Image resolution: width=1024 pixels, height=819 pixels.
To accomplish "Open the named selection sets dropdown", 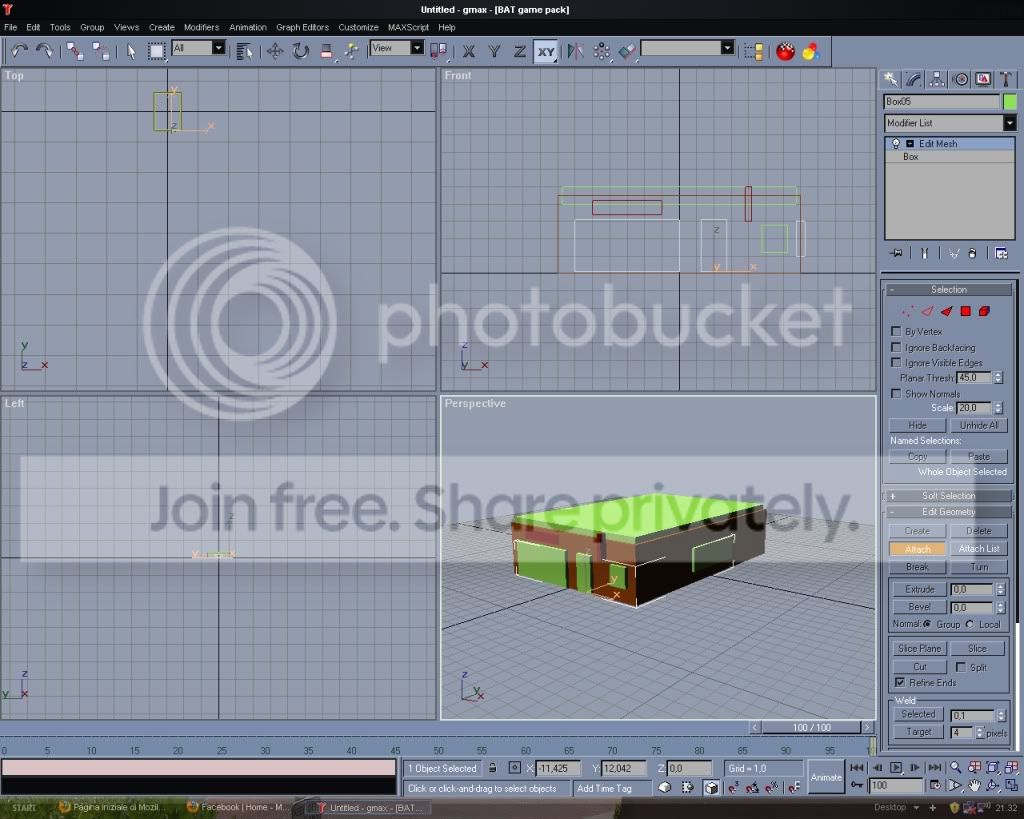I will tap(728, 48).
